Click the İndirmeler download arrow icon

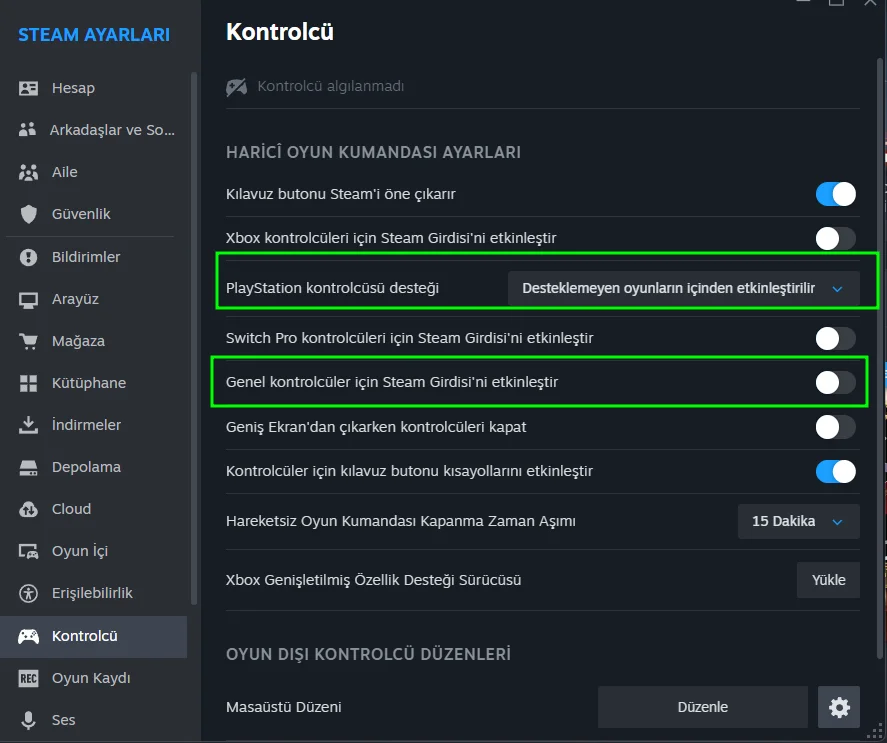(28, 425)
